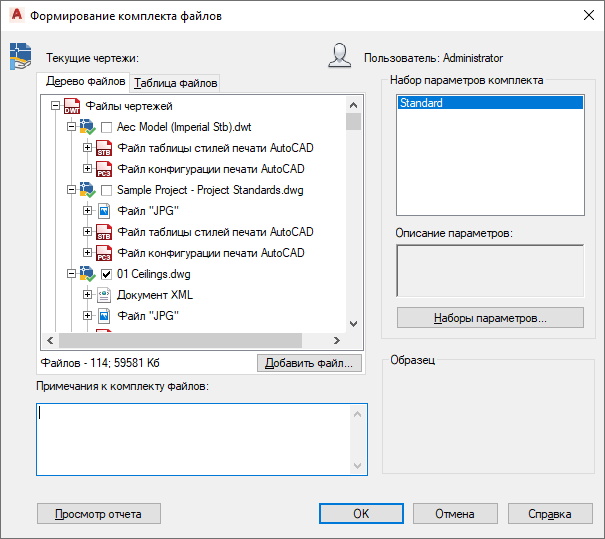
Task: Enable the Aec Model (Imperial Stb).dwt checkbox
Action: coord(106,127)
